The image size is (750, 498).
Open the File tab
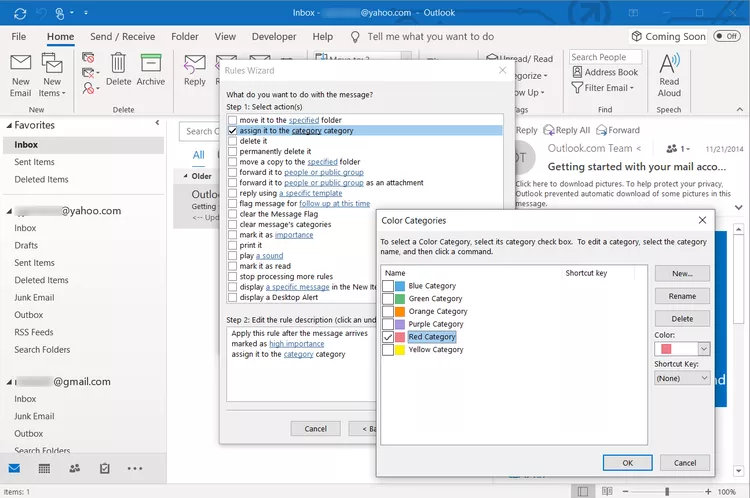point(19,37)
